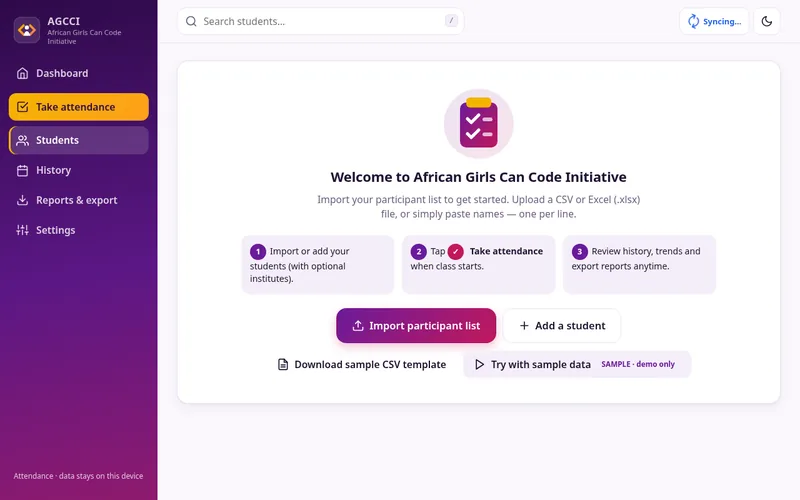Click the Take attendance checkbox icon
Screen dimensions: 800x500
(x=22, y=107)
